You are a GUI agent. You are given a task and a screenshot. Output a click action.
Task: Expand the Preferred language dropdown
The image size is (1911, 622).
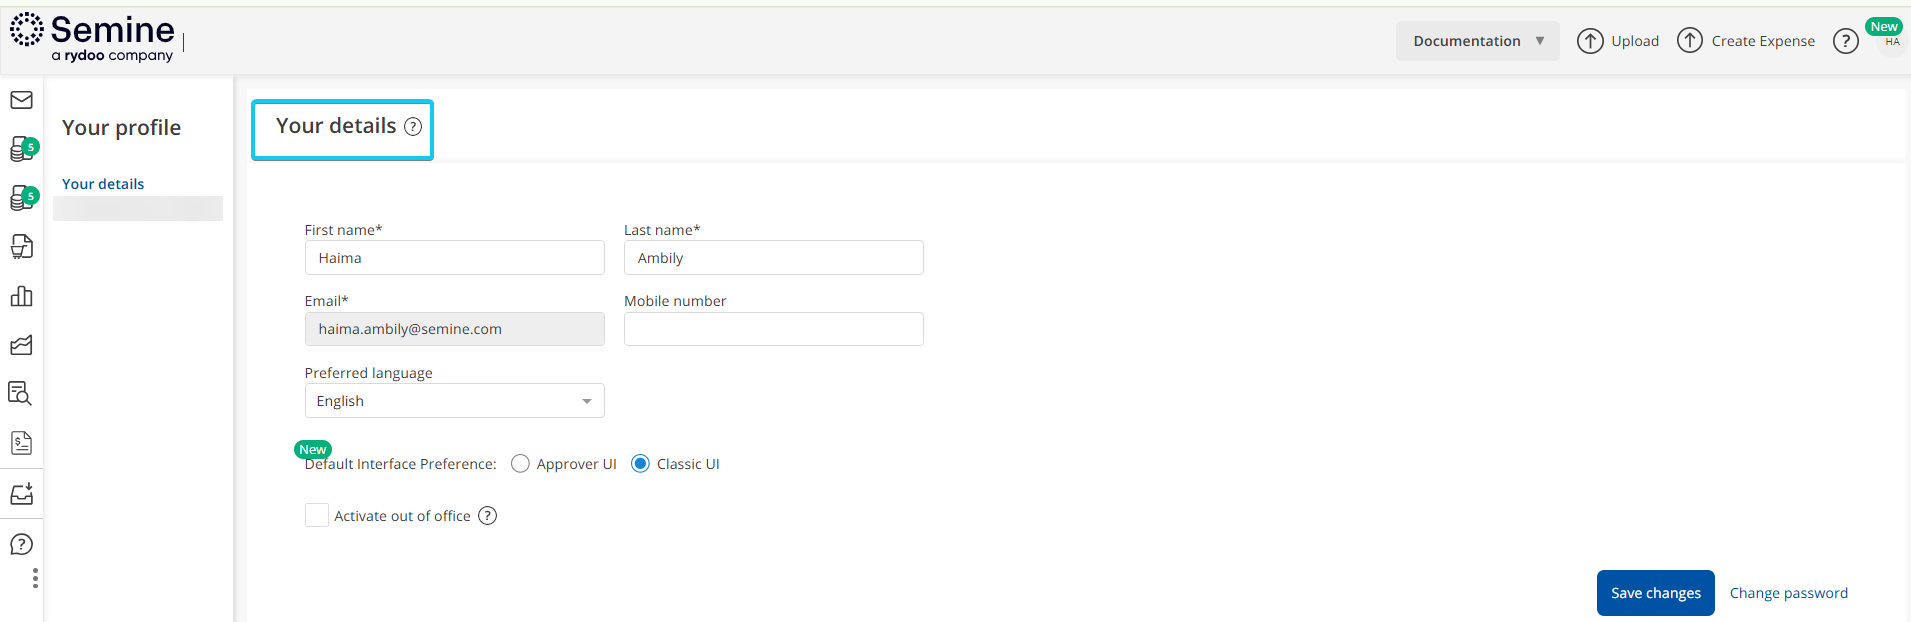(454, 401)
